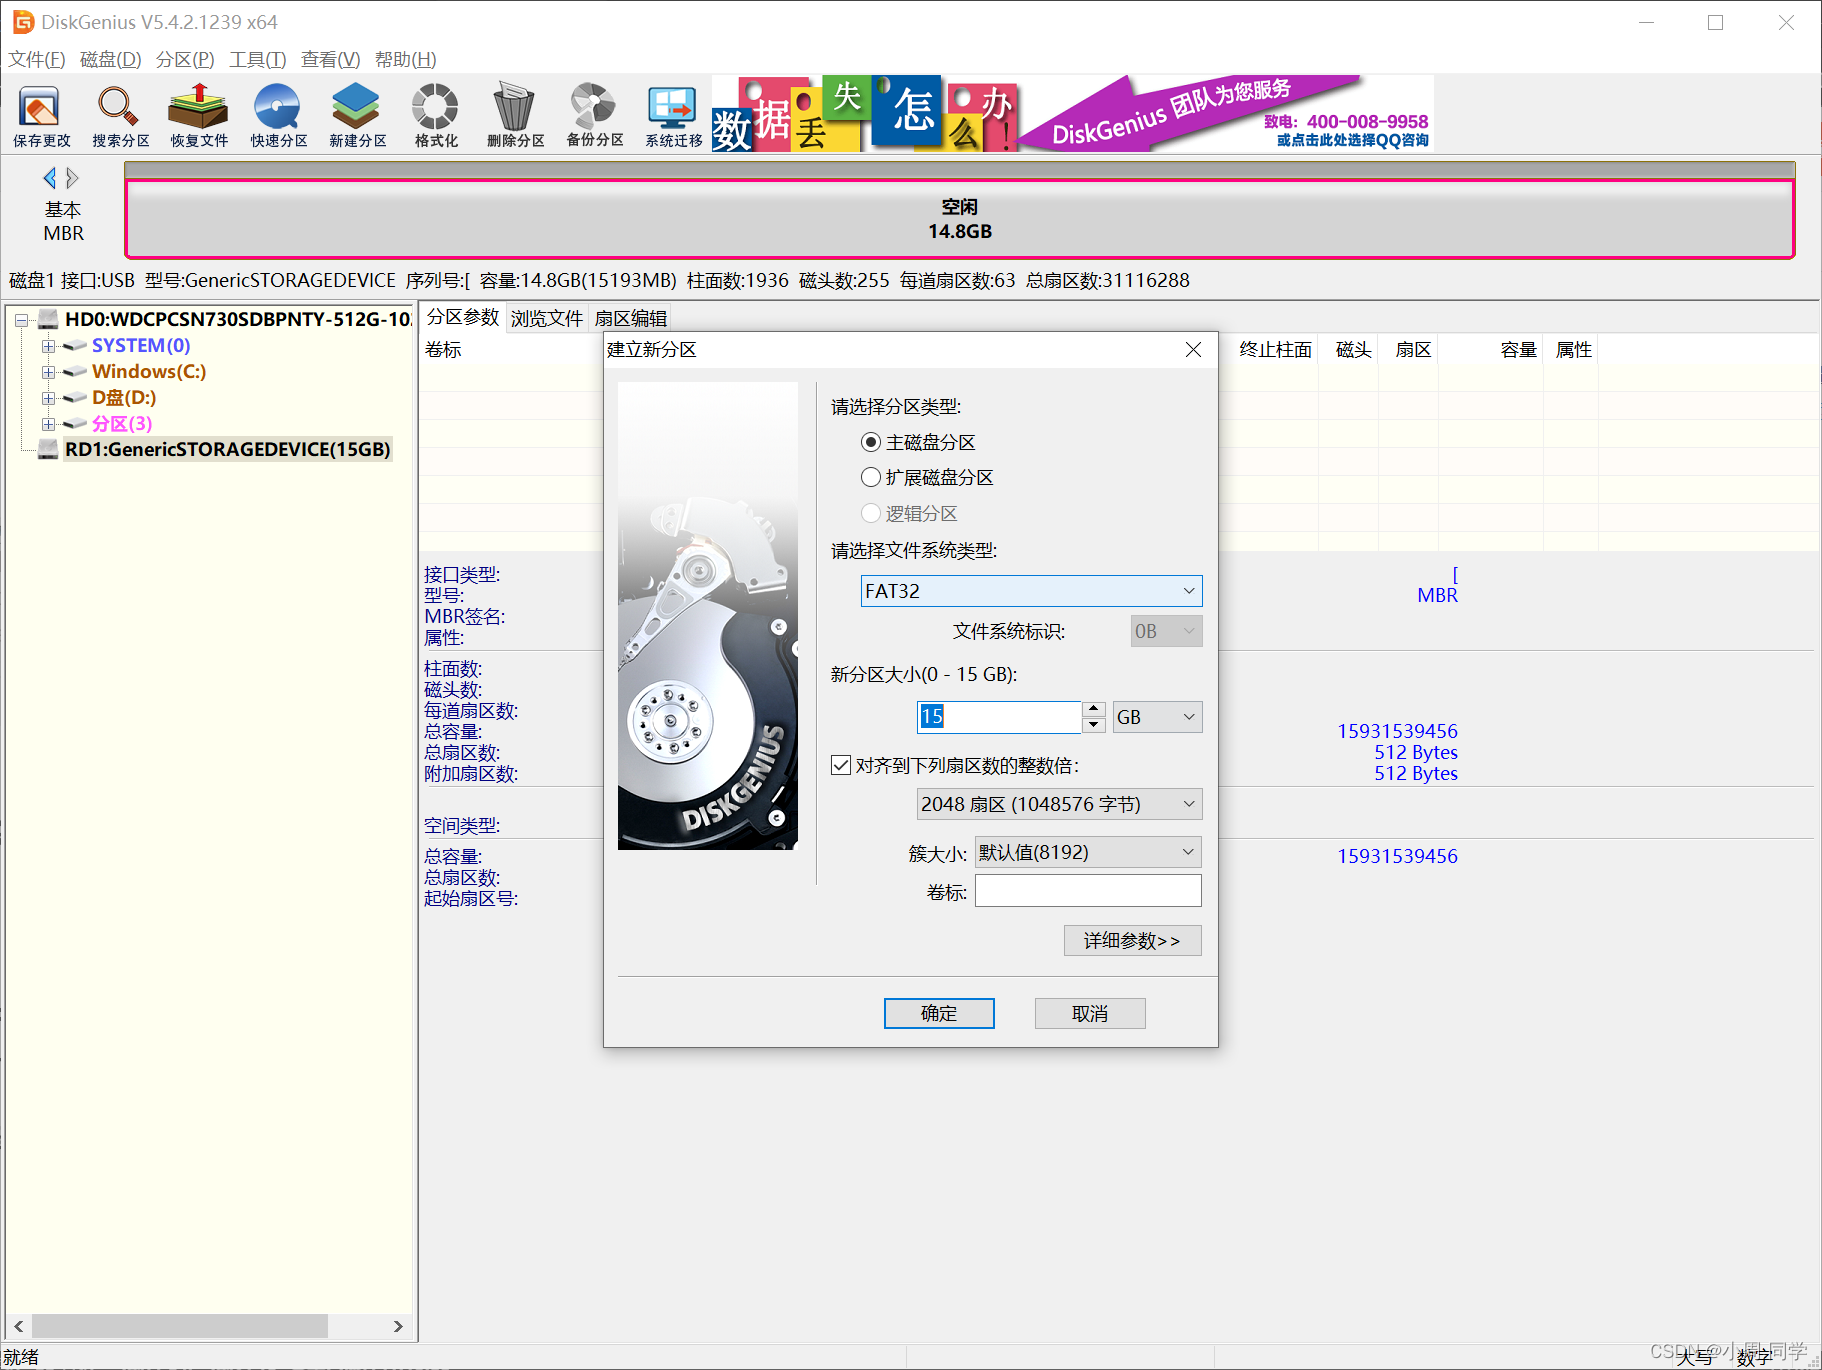Open the 0B file system identifier dropdown

(x=1166, y=631)
